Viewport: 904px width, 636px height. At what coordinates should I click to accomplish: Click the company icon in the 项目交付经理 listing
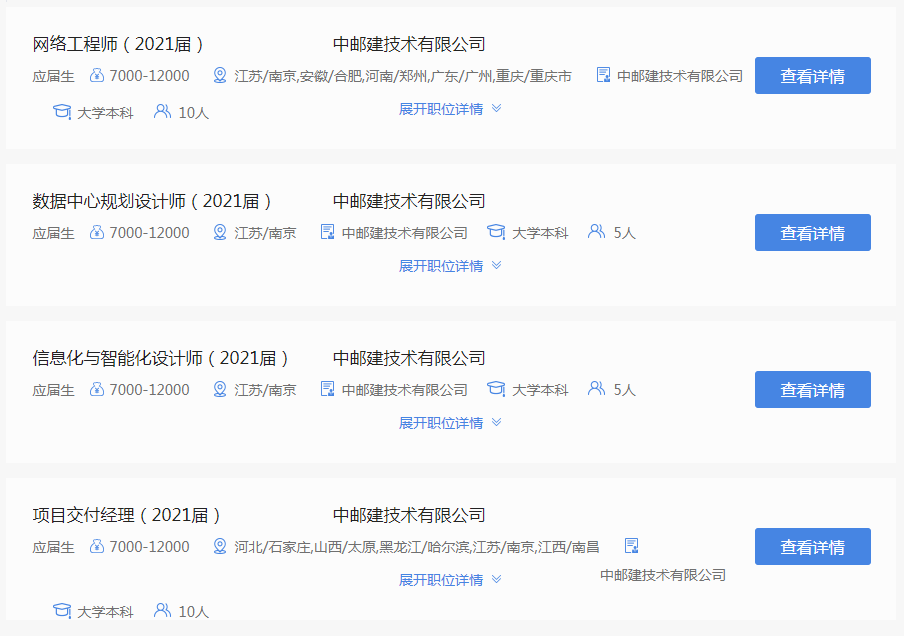(x=631, y=546)
